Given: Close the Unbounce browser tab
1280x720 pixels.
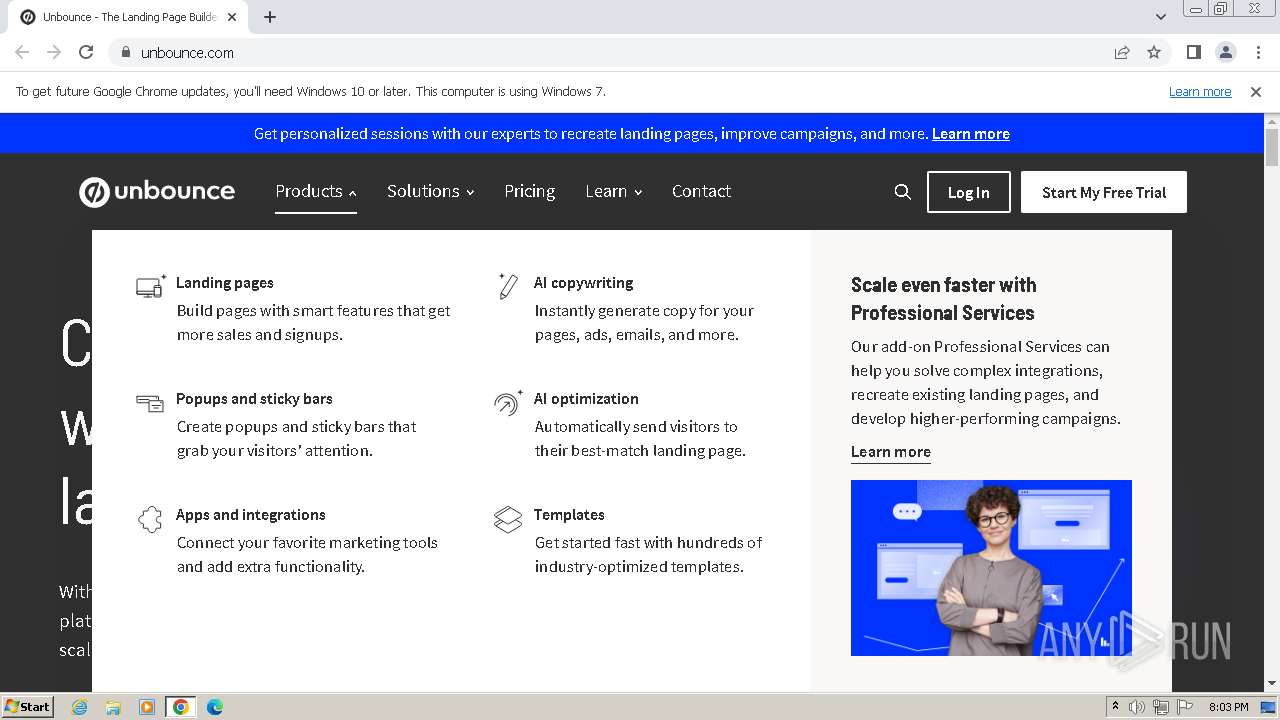Looking at the screenshot, I should [233, 17].
